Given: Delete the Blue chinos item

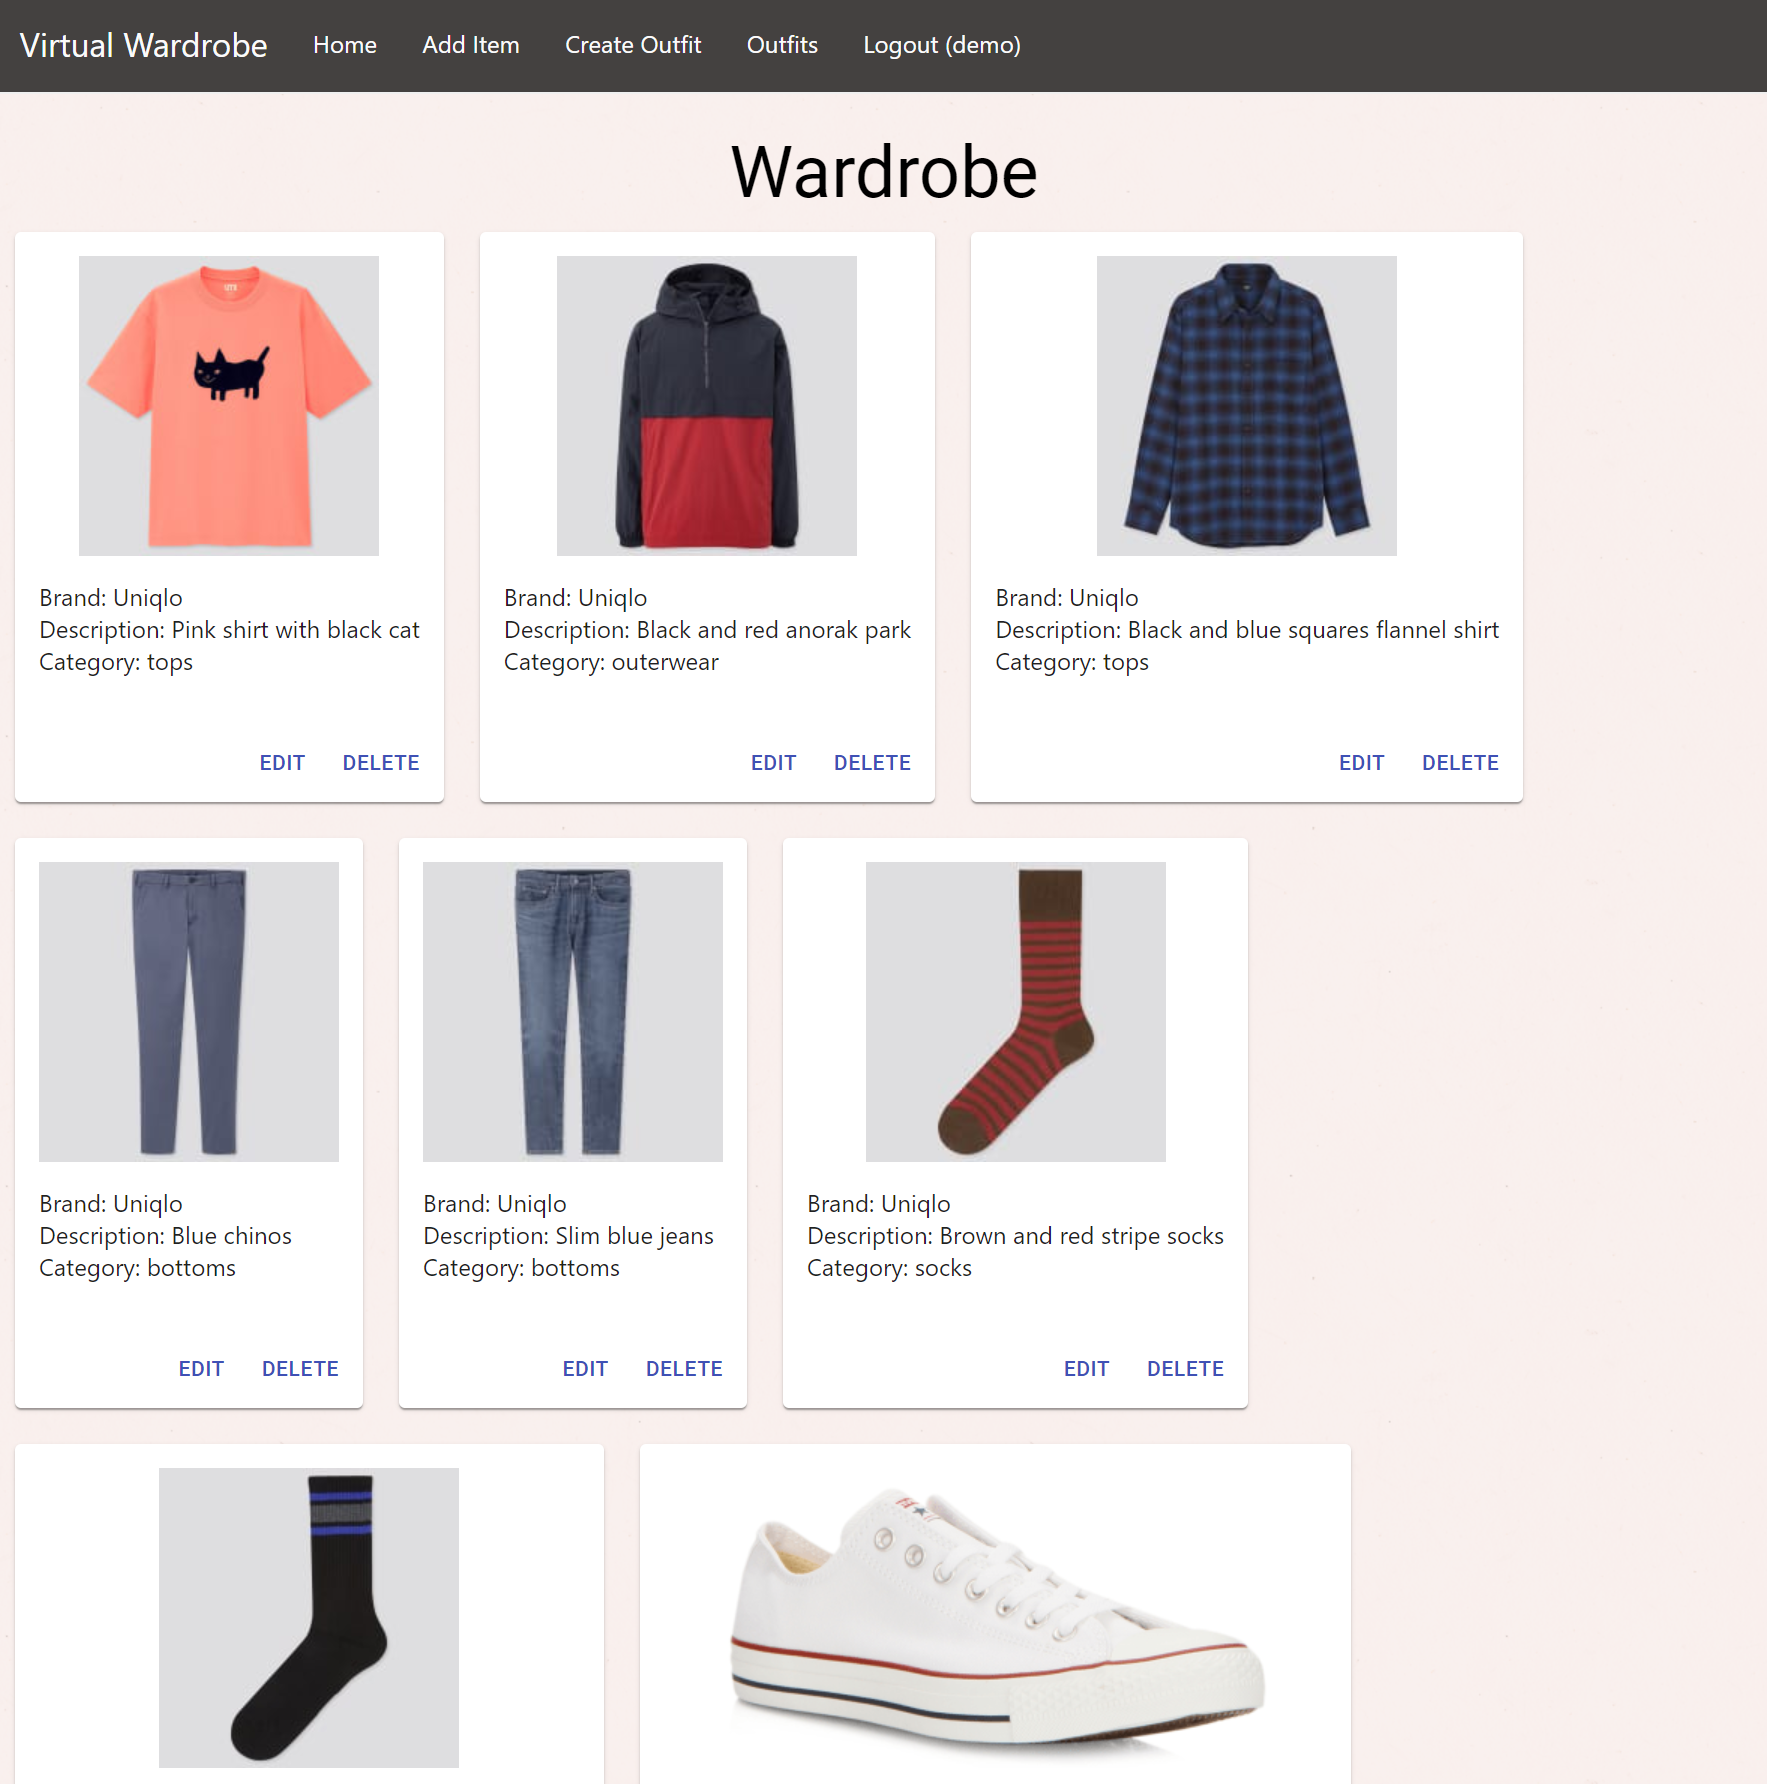Looking at the screenshot, I should [300, 1369].
